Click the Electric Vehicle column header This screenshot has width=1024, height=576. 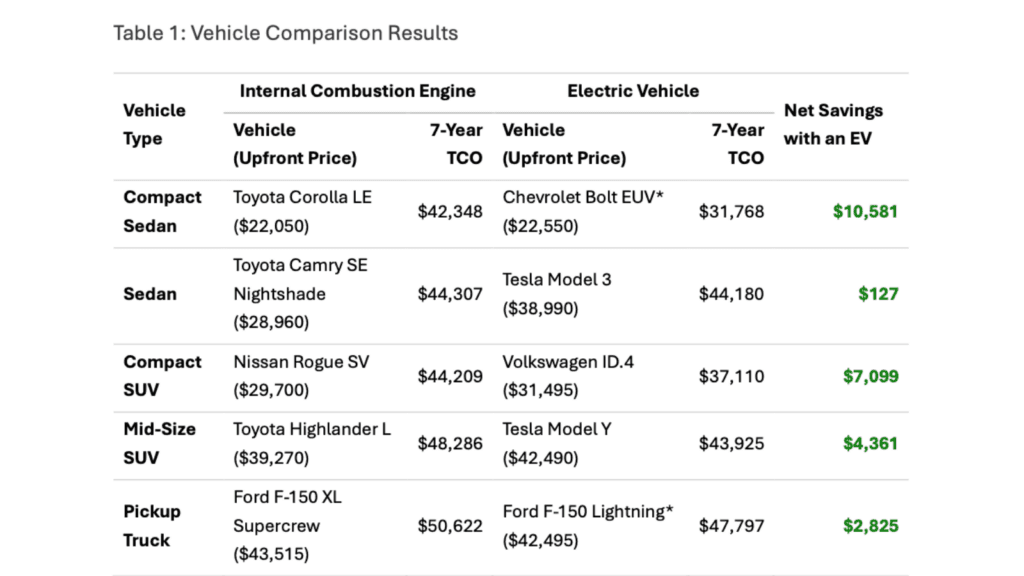(633, 91)
